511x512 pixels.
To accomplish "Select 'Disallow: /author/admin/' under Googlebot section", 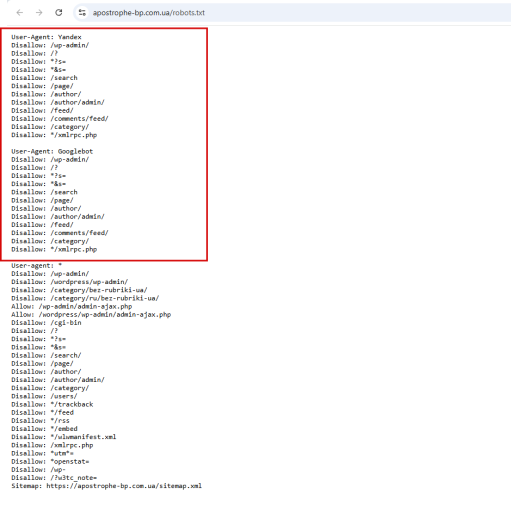I will 58,217.
